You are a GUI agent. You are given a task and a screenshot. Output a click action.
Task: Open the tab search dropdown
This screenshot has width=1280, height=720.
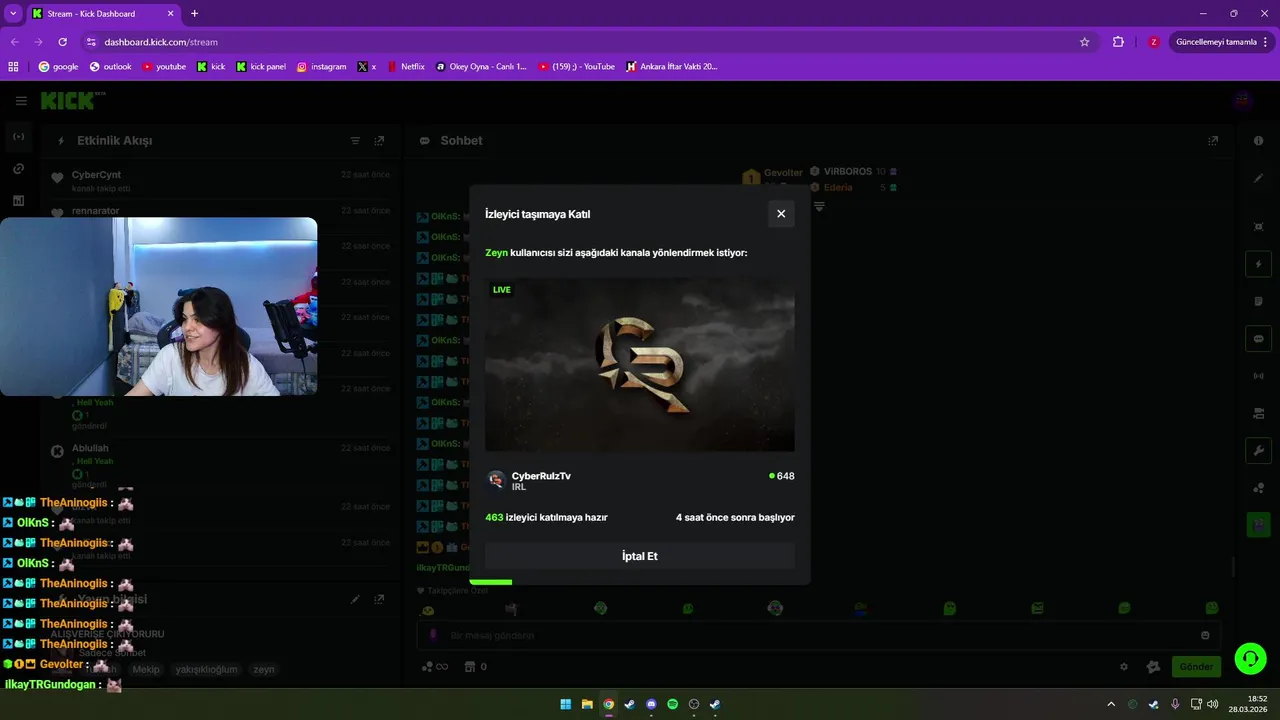pos(13,14)
